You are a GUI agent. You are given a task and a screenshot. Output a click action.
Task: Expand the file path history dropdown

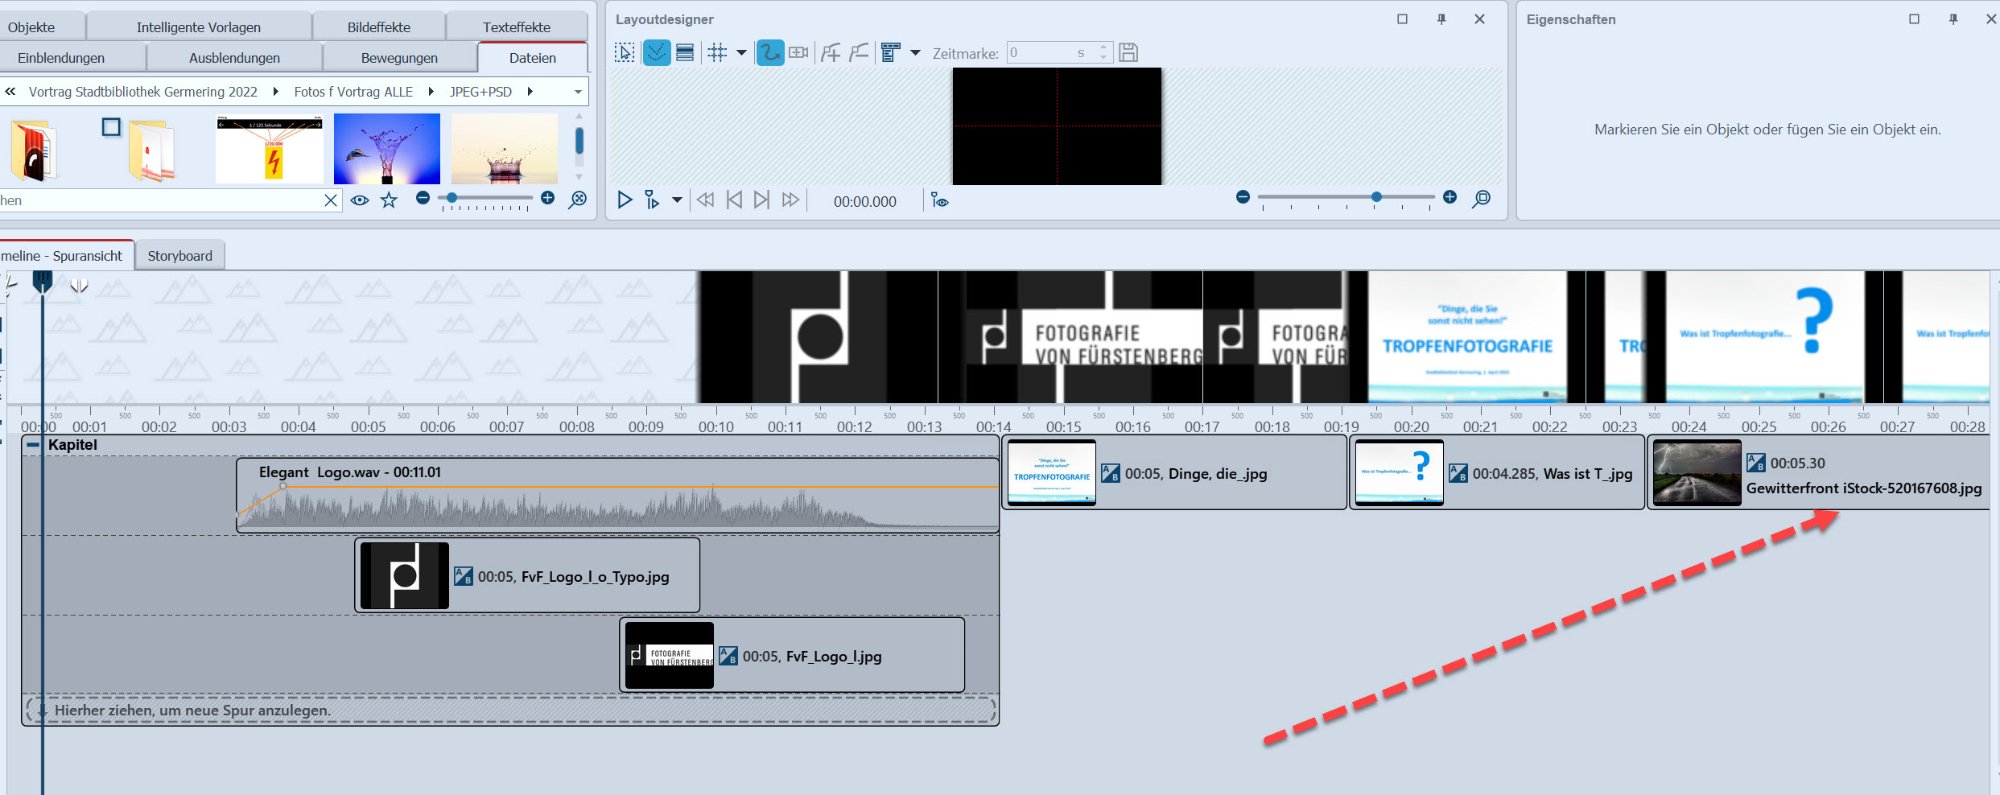point(578,92)
